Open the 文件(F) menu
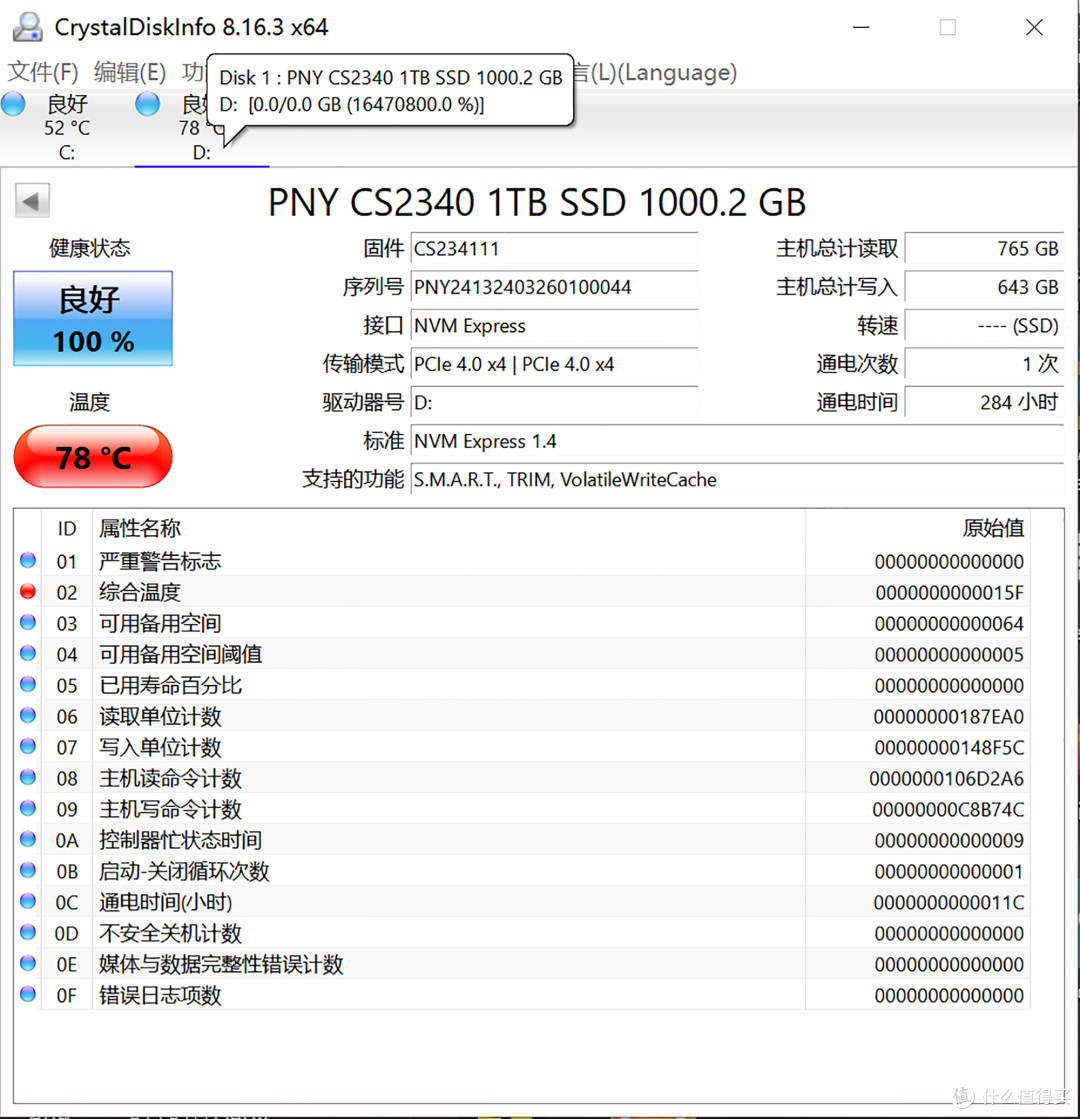The width and height of the screenshot is (1080, 1119). [42, 72]
